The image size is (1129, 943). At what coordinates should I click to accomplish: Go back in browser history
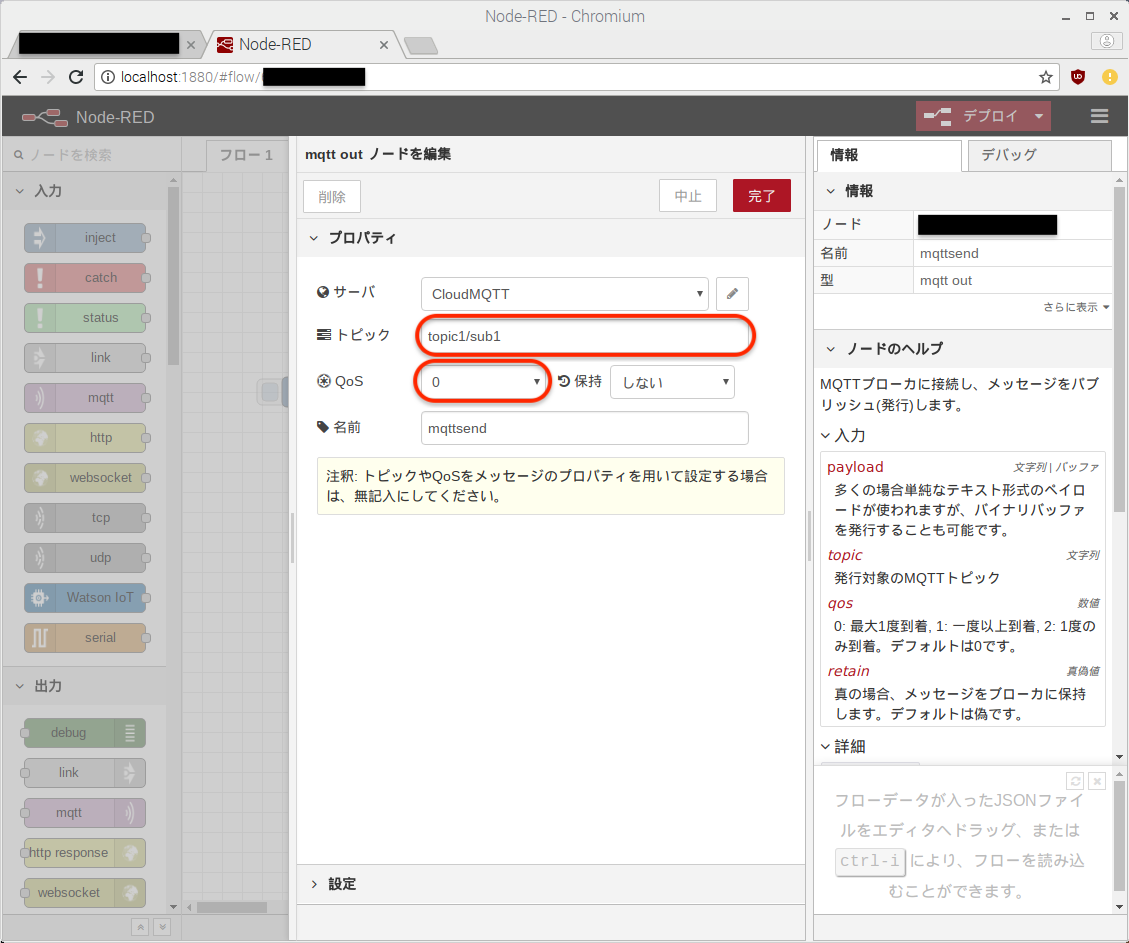point(20,77)
